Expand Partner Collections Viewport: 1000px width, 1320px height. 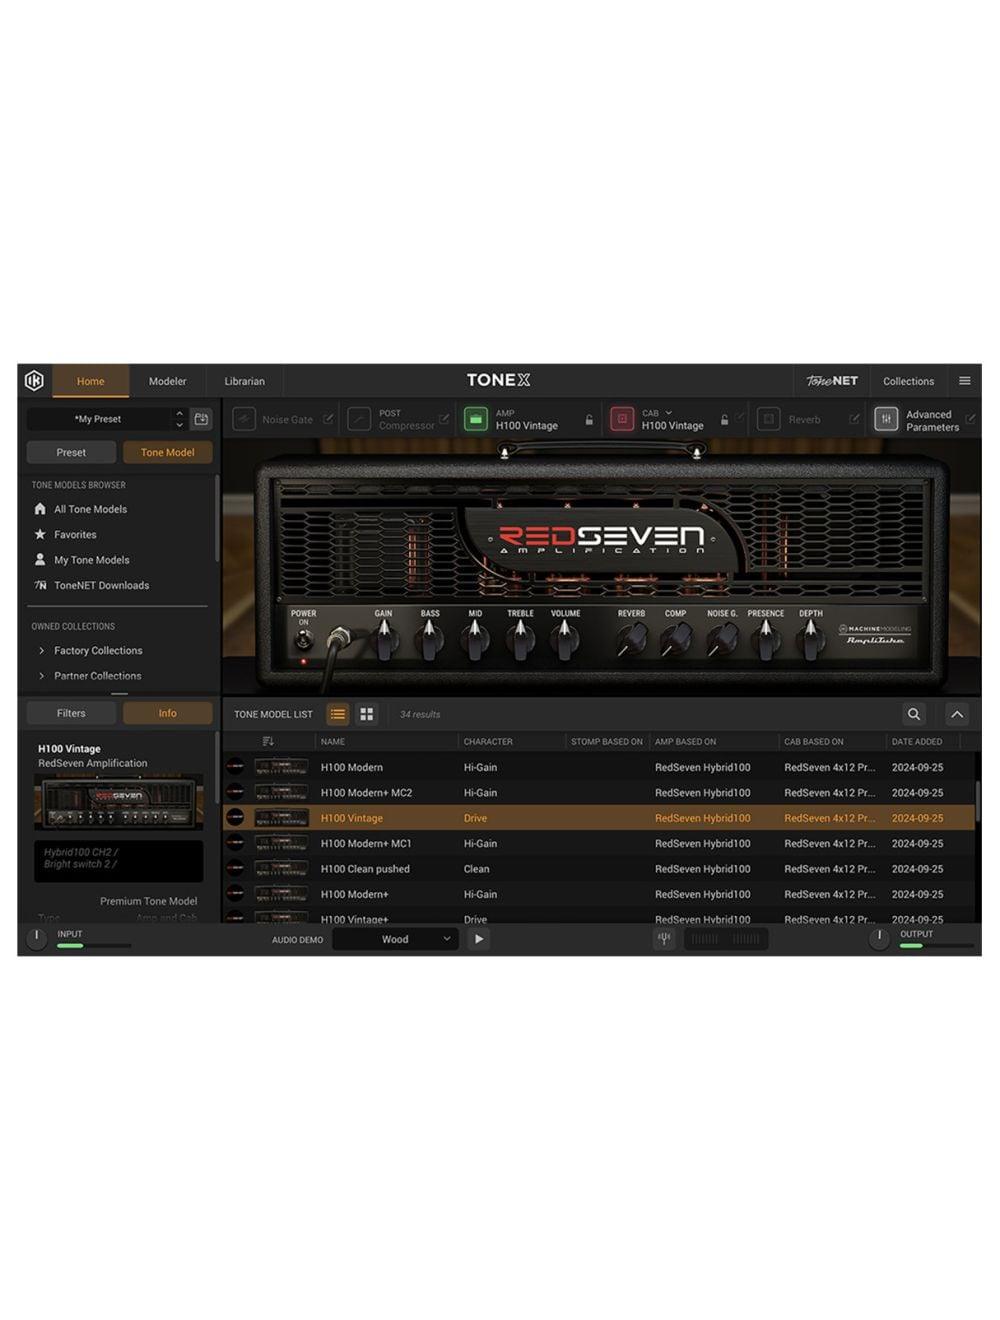point(41,676)
